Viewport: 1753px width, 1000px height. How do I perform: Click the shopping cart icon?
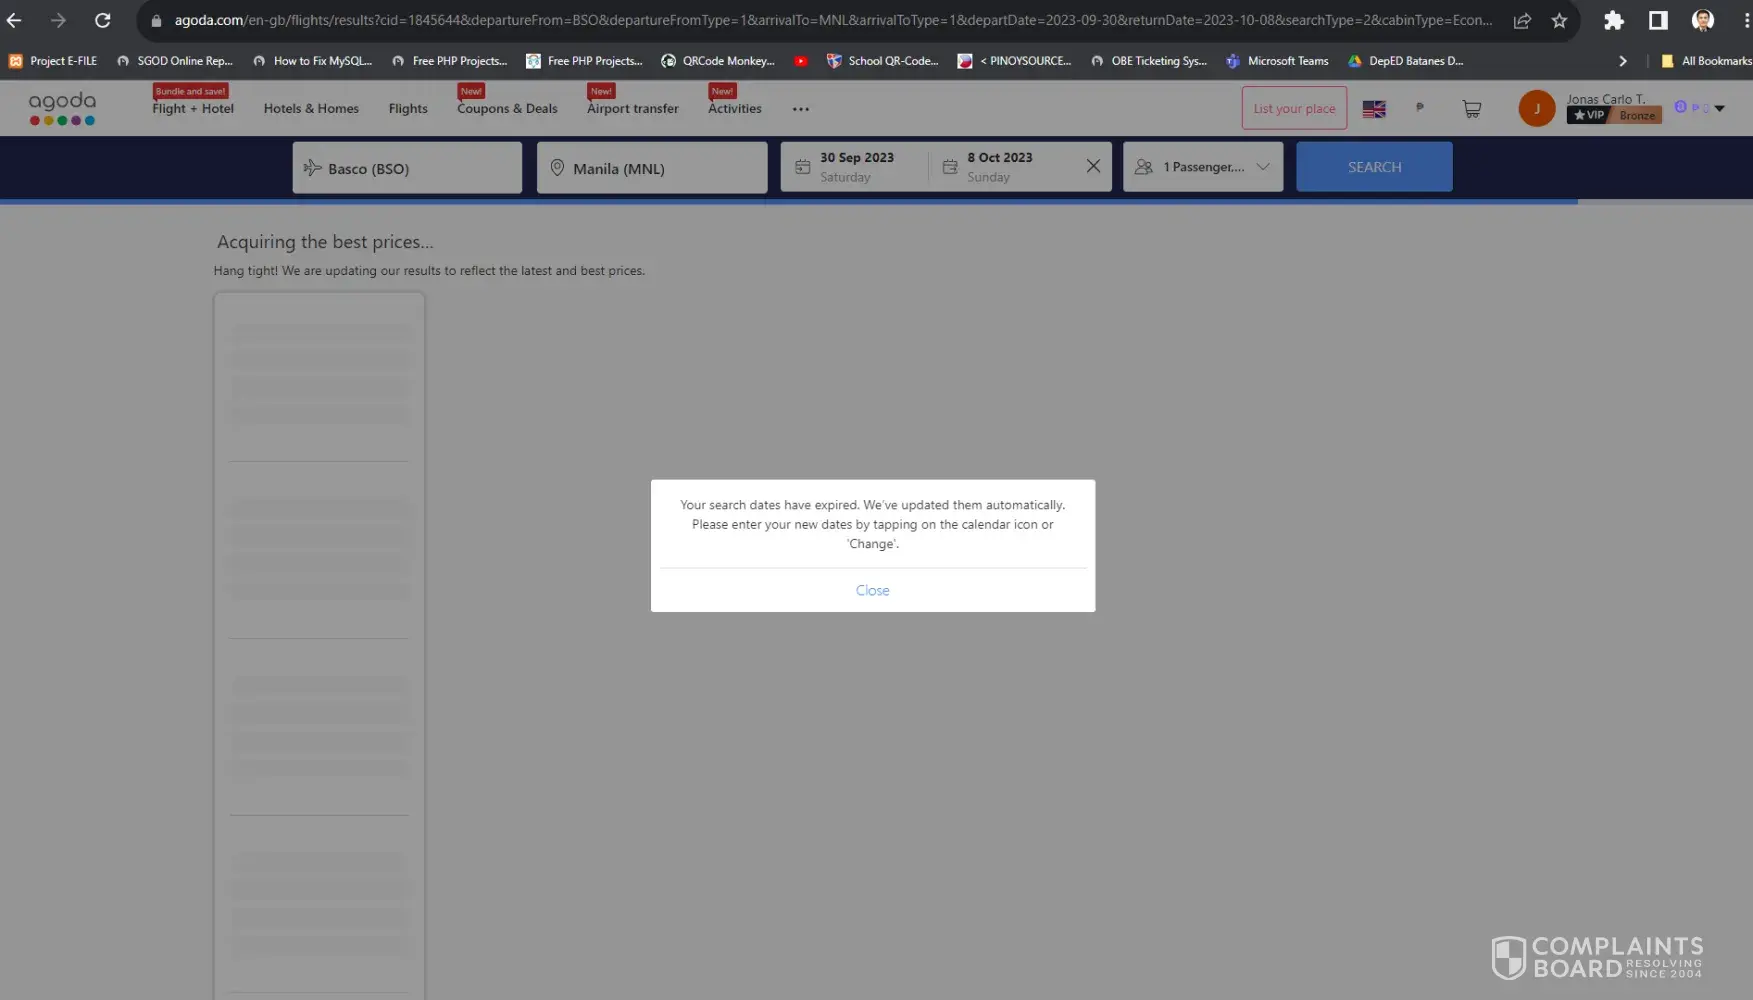click(1471, 109)
